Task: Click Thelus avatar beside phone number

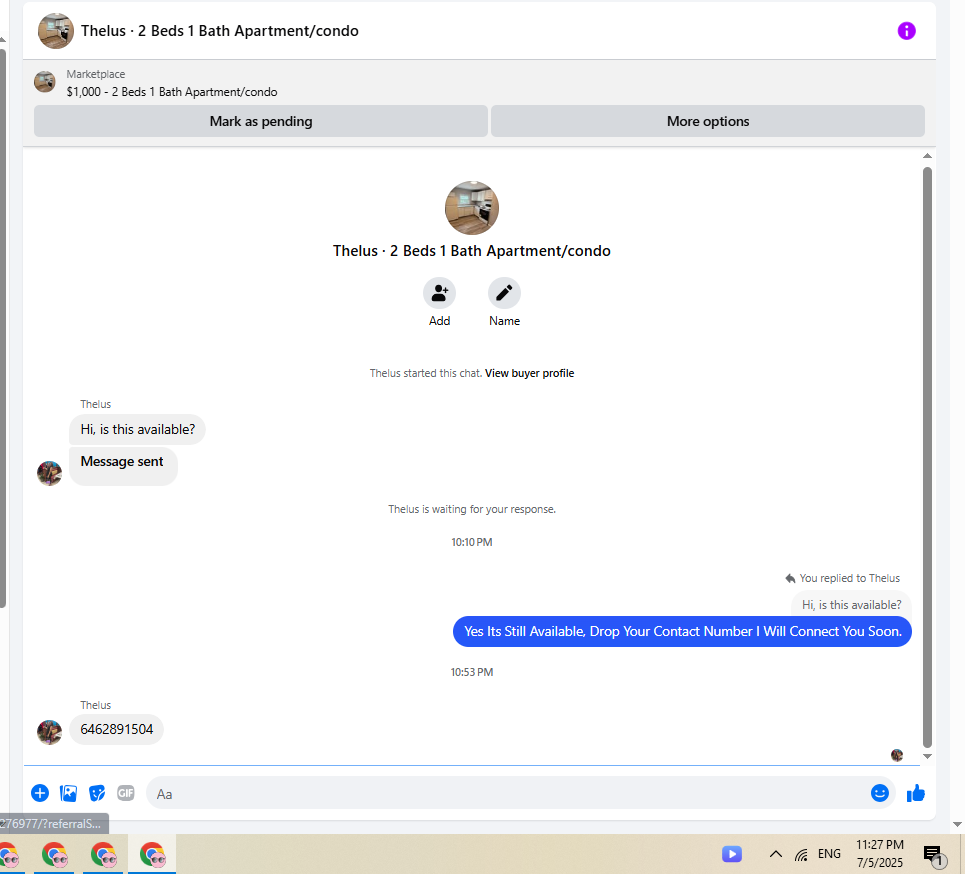Action: pyautogui.click(x=49, y=732)
